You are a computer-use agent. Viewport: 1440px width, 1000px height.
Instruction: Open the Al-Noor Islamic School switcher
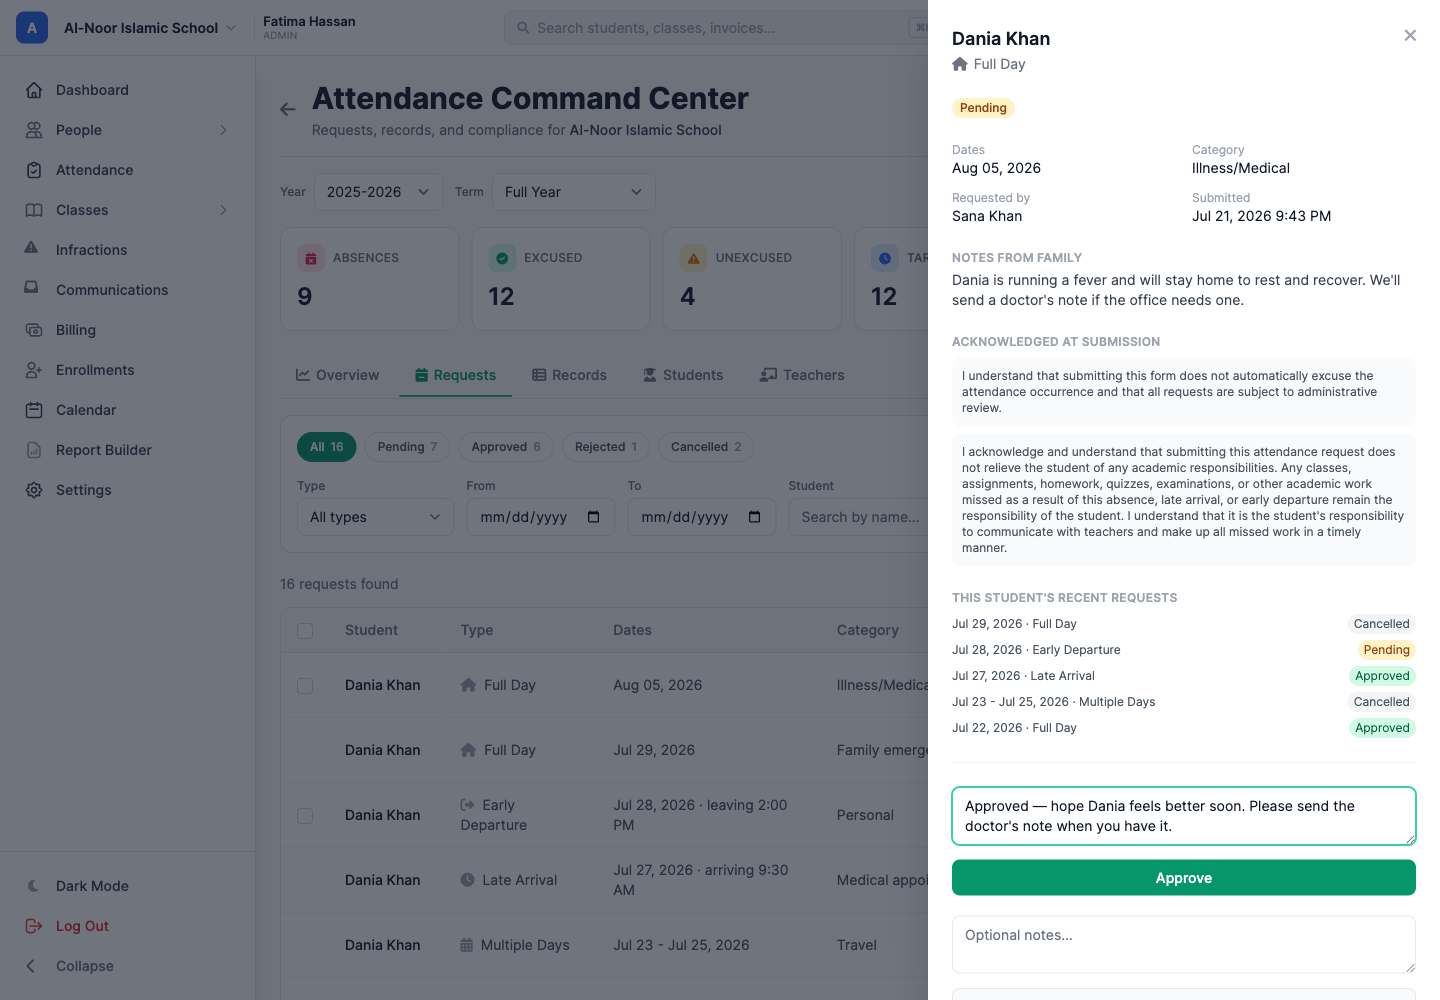[x=150, y=28]
